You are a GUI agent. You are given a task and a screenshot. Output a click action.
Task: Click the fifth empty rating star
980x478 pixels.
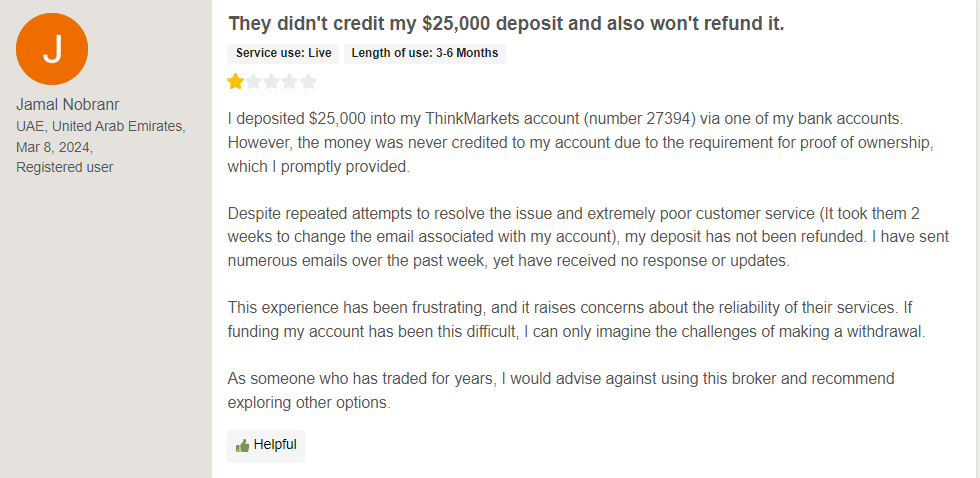click(308, 82)
